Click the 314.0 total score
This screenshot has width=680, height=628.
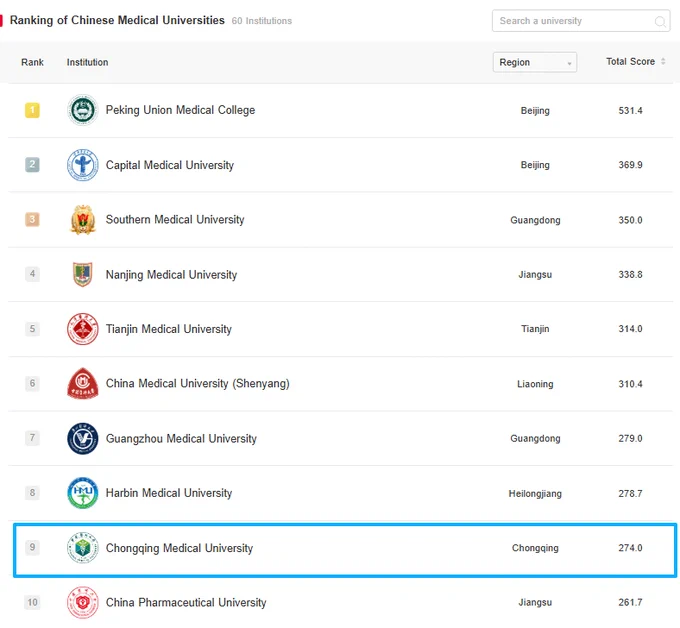630,329
